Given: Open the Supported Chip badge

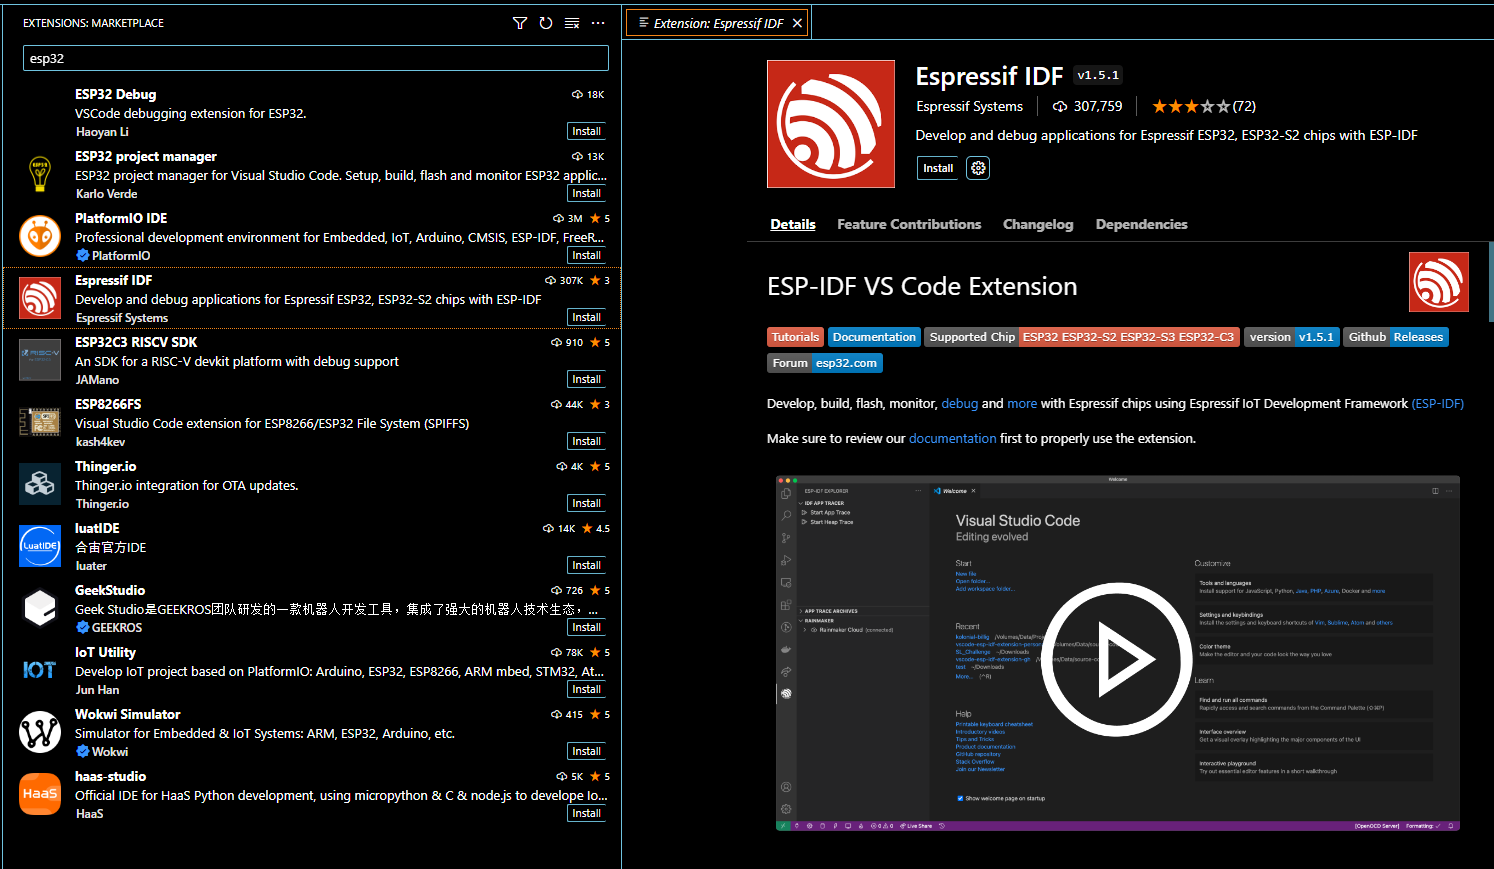Looking at the screenshot, I should (1082, 337).
